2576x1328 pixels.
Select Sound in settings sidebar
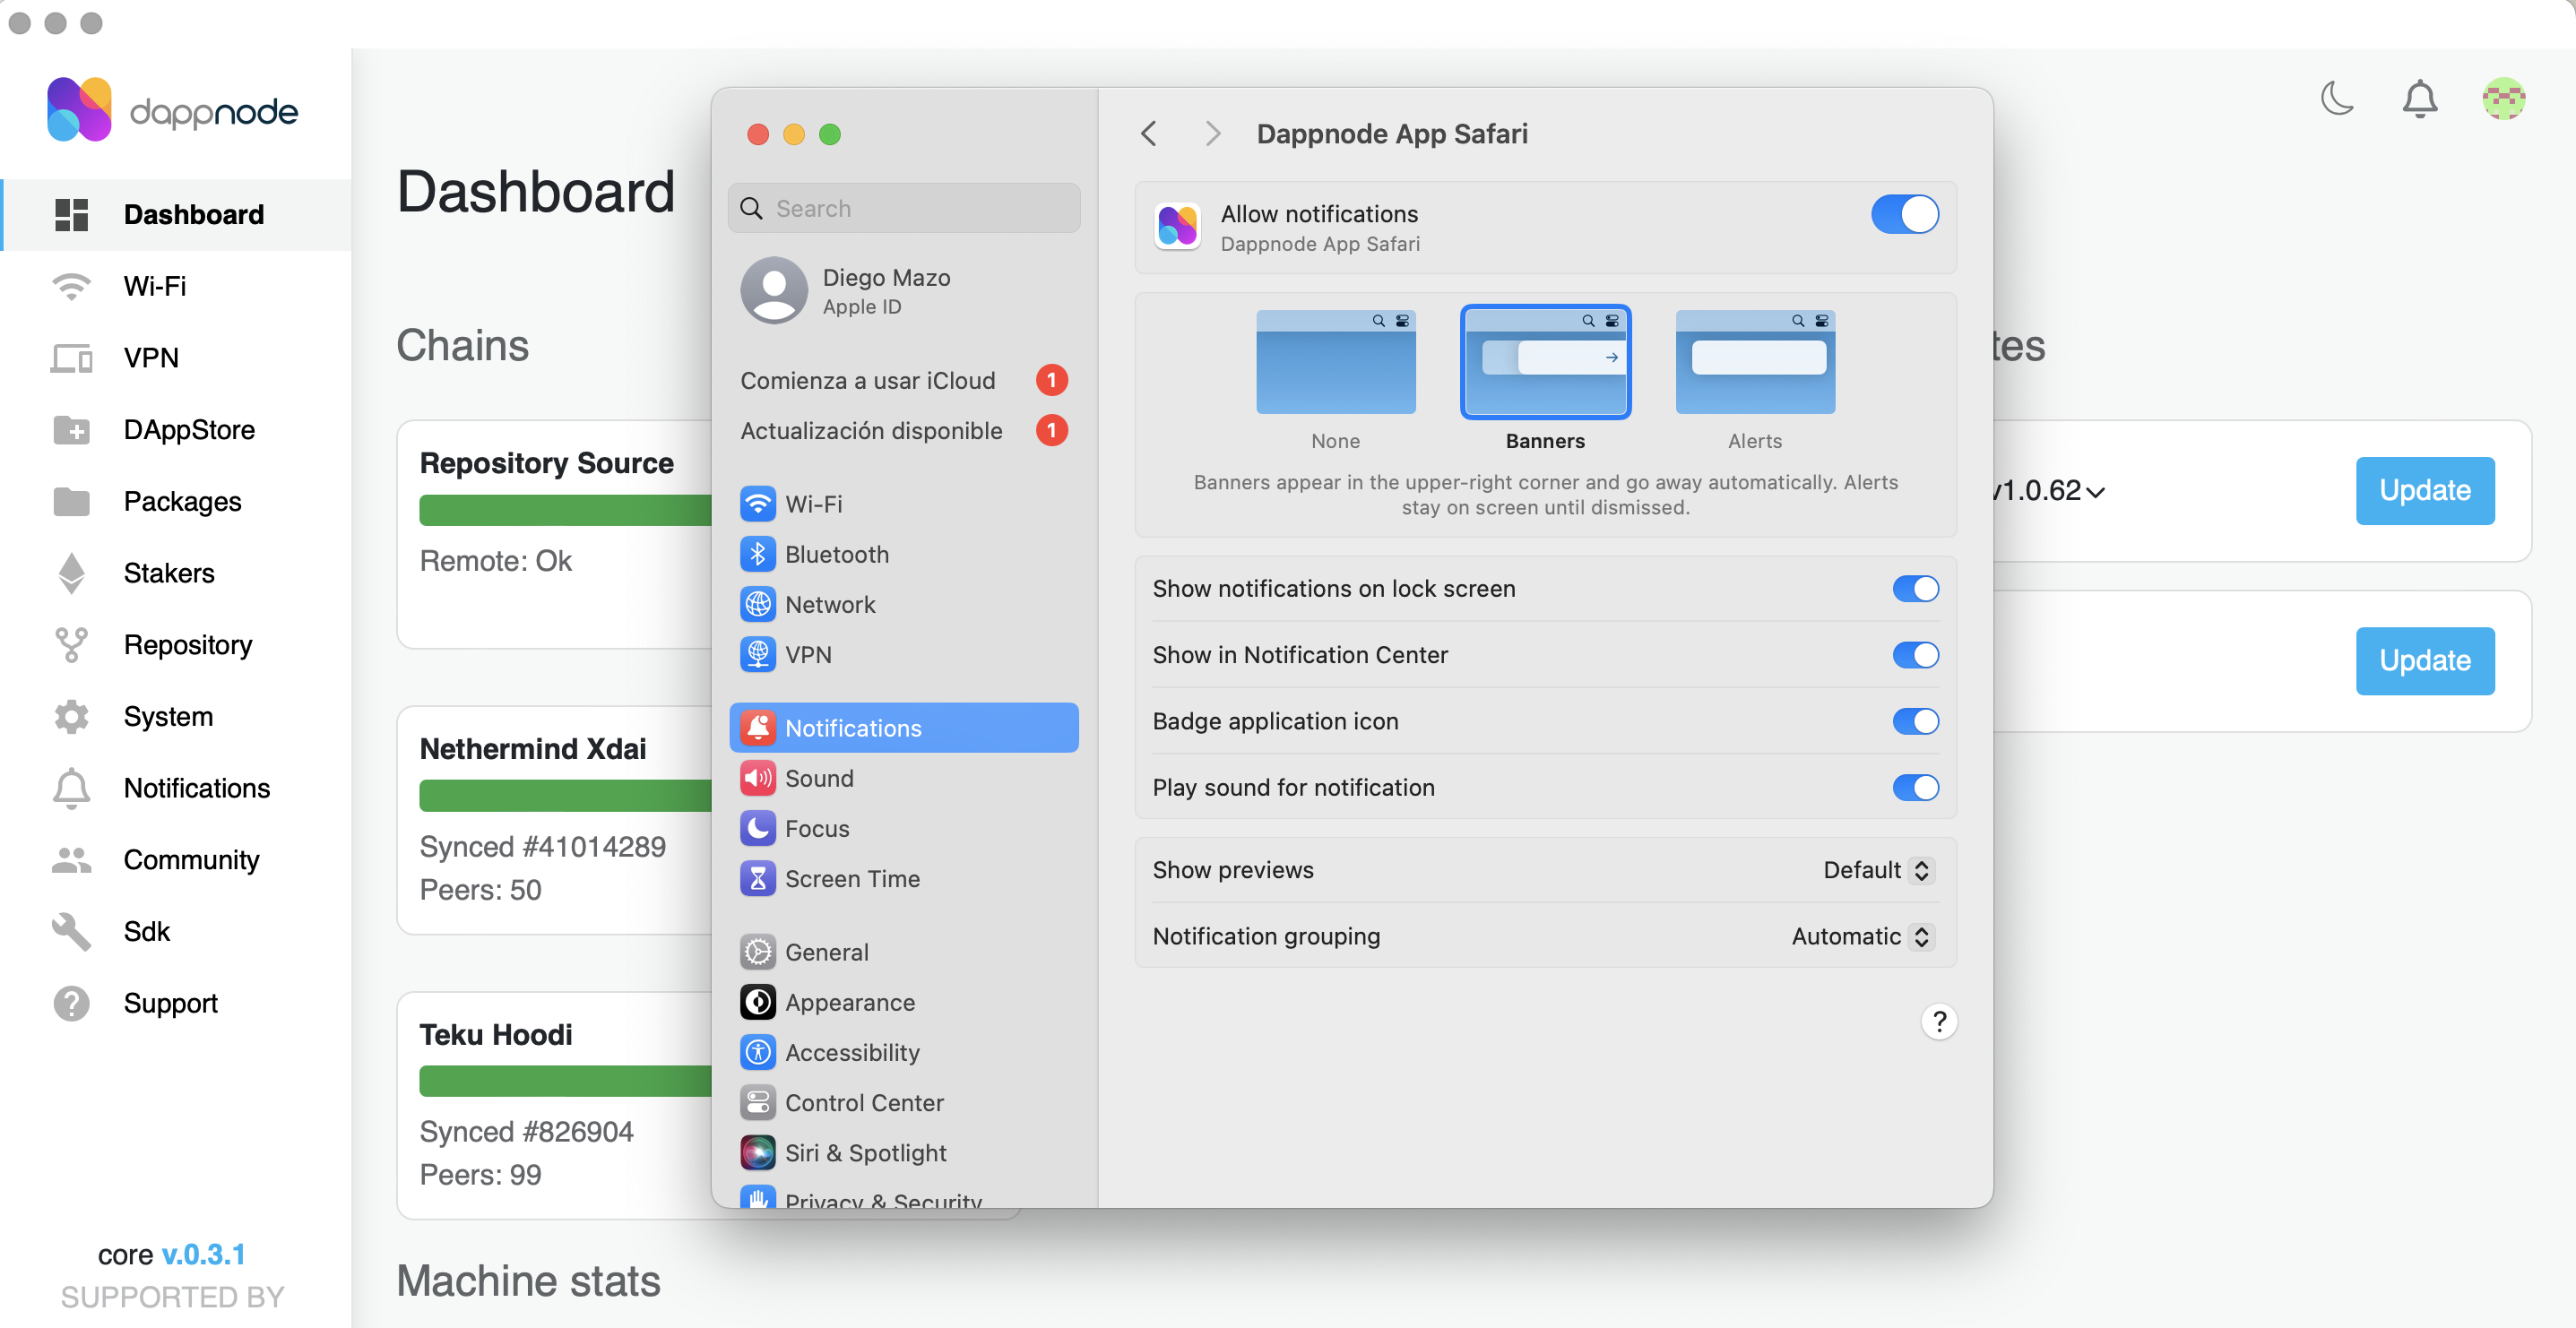(818, 778)
